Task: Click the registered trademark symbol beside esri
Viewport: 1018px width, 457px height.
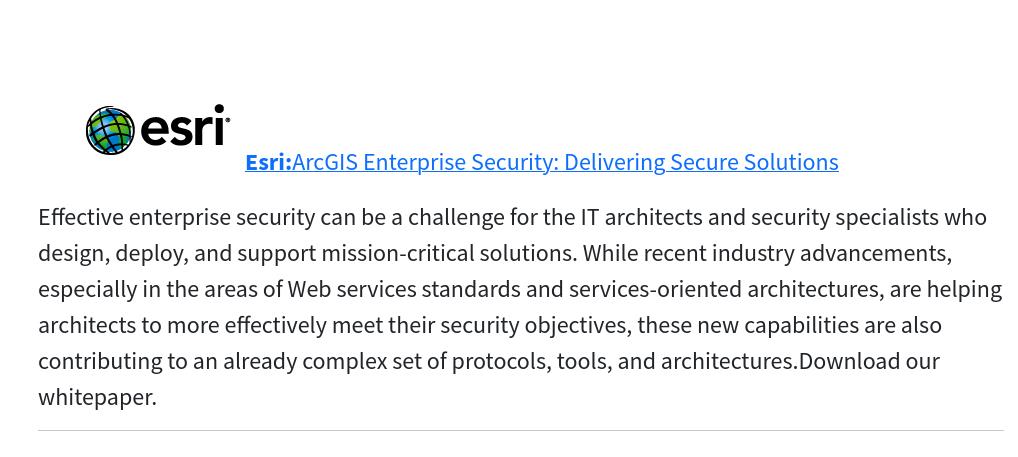Action: click(228, 122)
